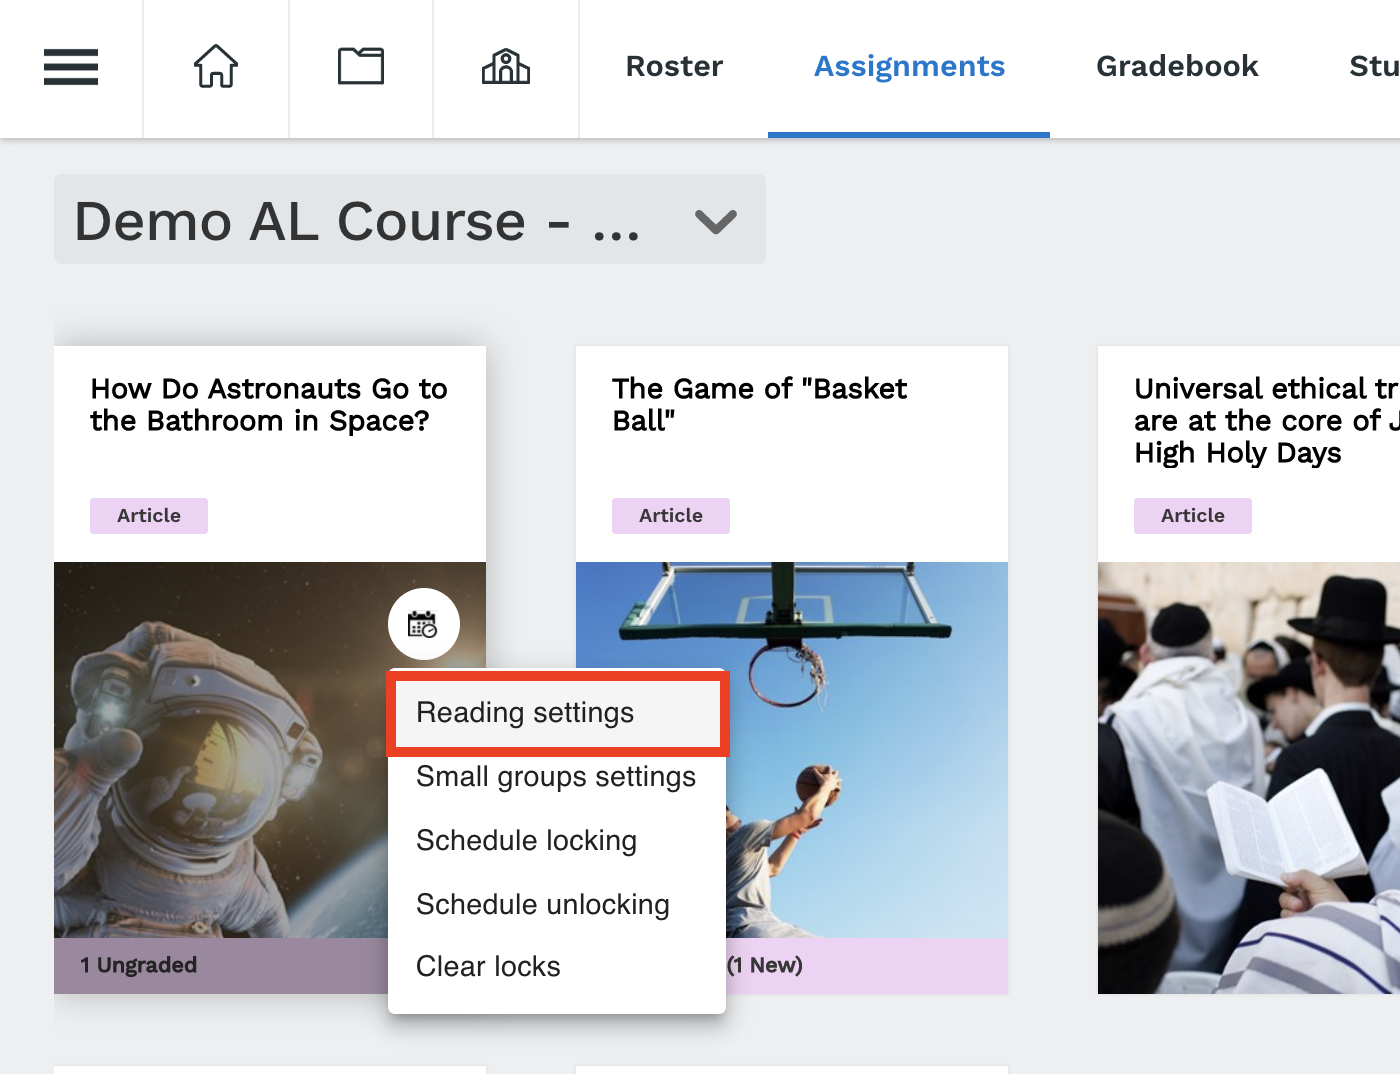Viewport: 1400px width, 1074px height.
Task: Click the "1 Ungraded" status bar
Action: click(x=221, y=966)
